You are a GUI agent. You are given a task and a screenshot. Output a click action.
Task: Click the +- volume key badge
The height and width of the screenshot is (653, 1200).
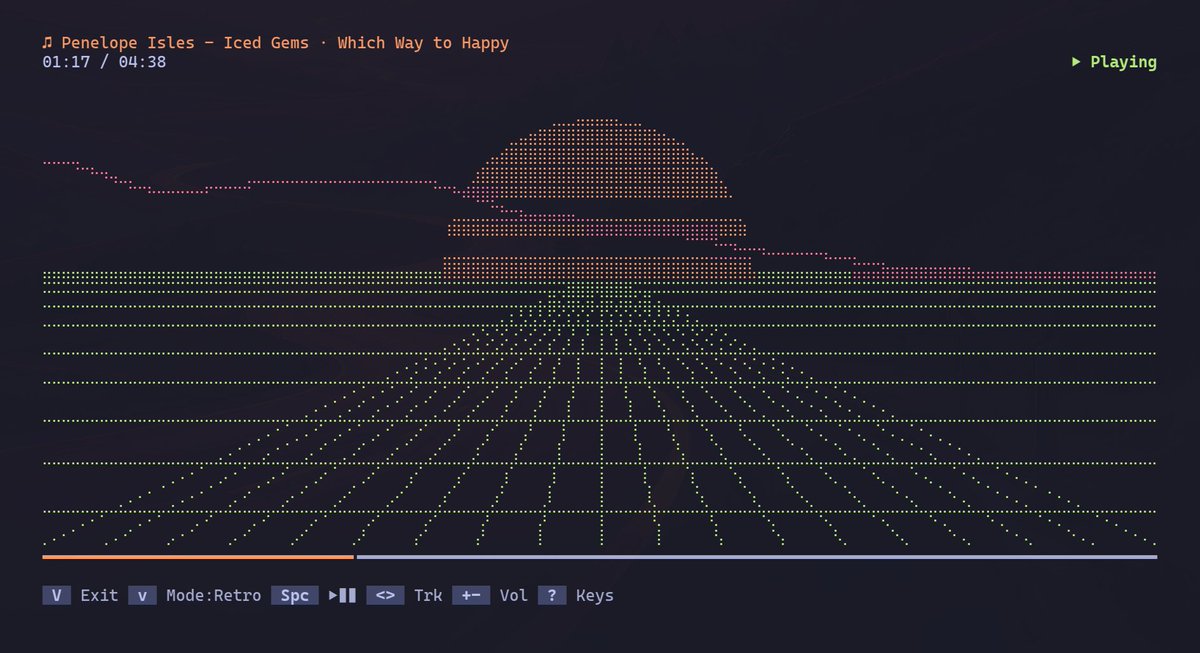coord(471,596)
